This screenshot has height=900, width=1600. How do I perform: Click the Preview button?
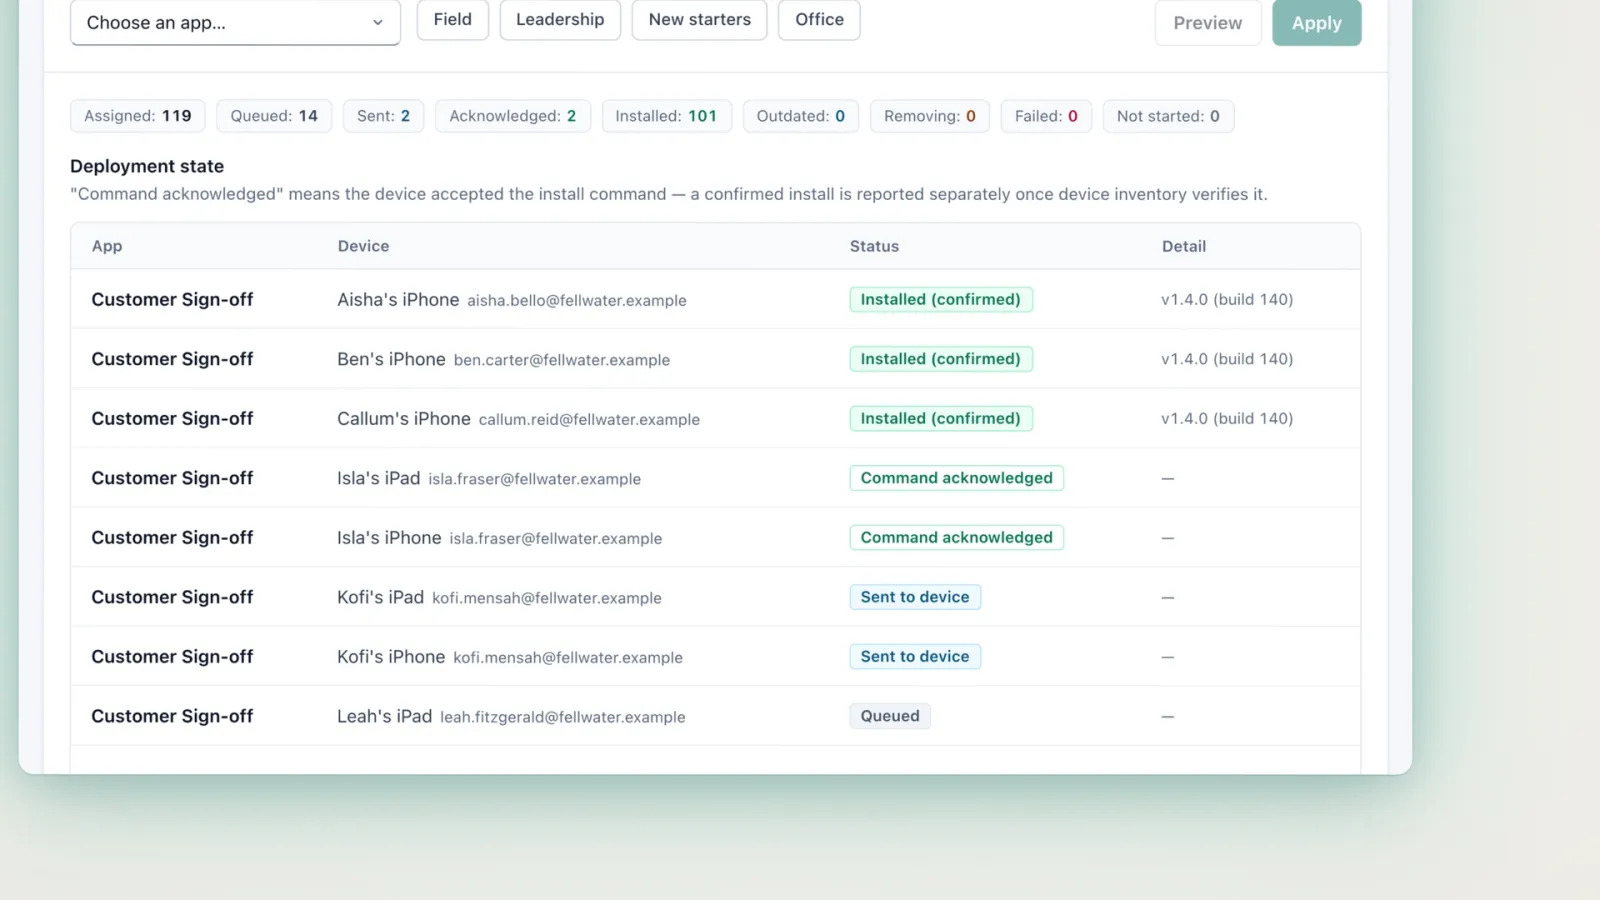(x=1208, y=22)
